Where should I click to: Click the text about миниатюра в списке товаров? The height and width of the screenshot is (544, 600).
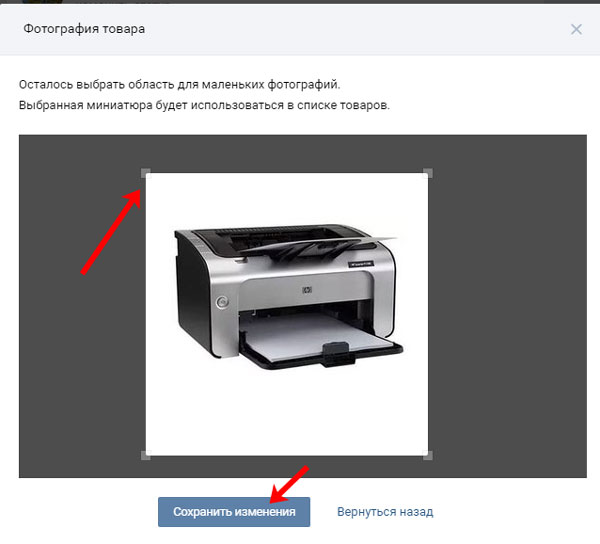click(204, 105)
